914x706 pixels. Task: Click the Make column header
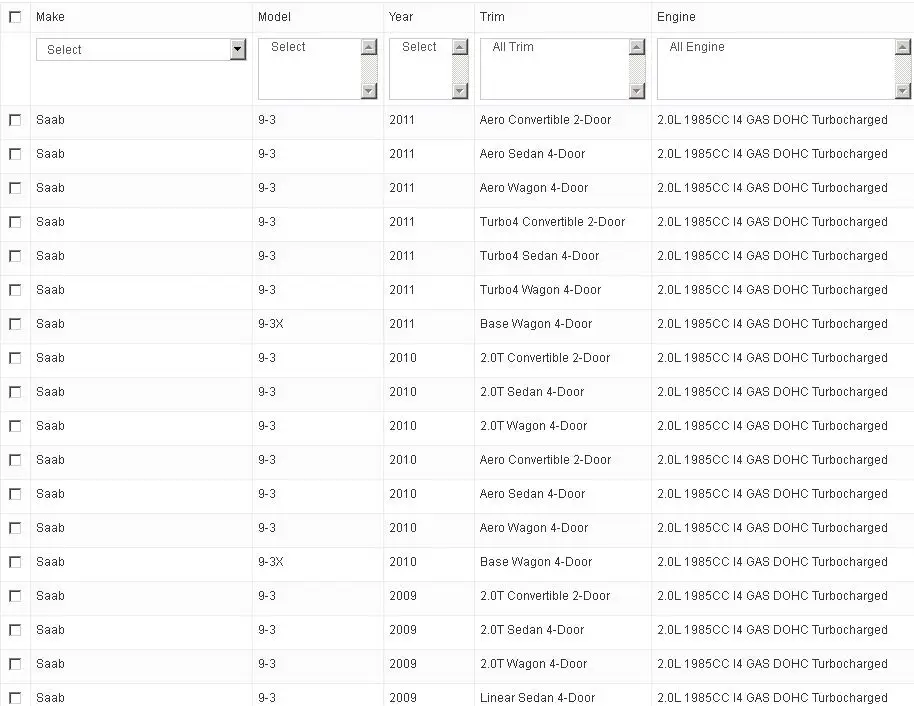(50, 17)
